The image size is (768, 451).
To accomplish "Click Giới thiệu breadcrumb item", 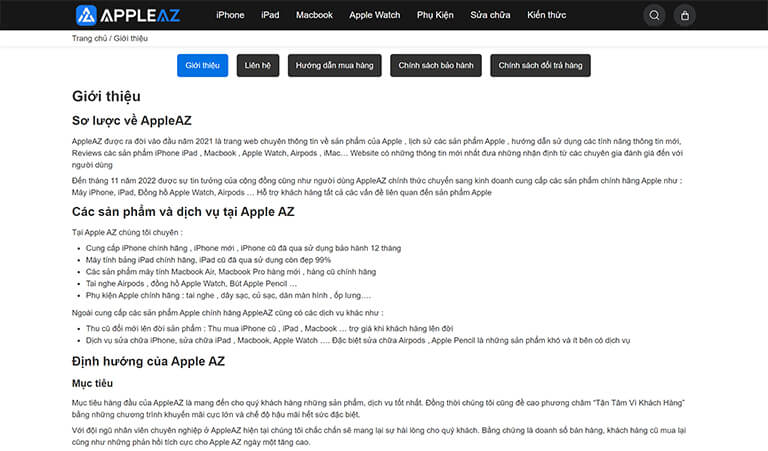I will coord(130,38).
